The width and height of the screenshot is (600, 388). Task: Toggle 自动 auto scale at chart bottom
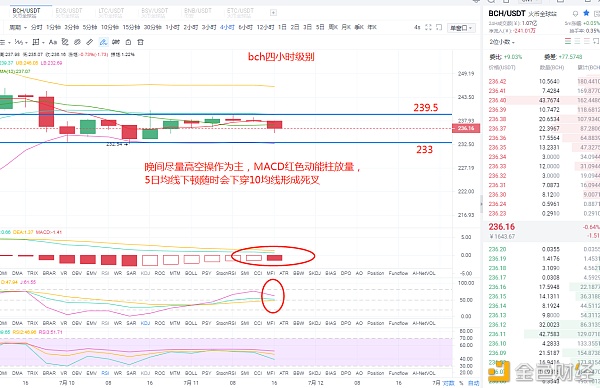point(474,383)
